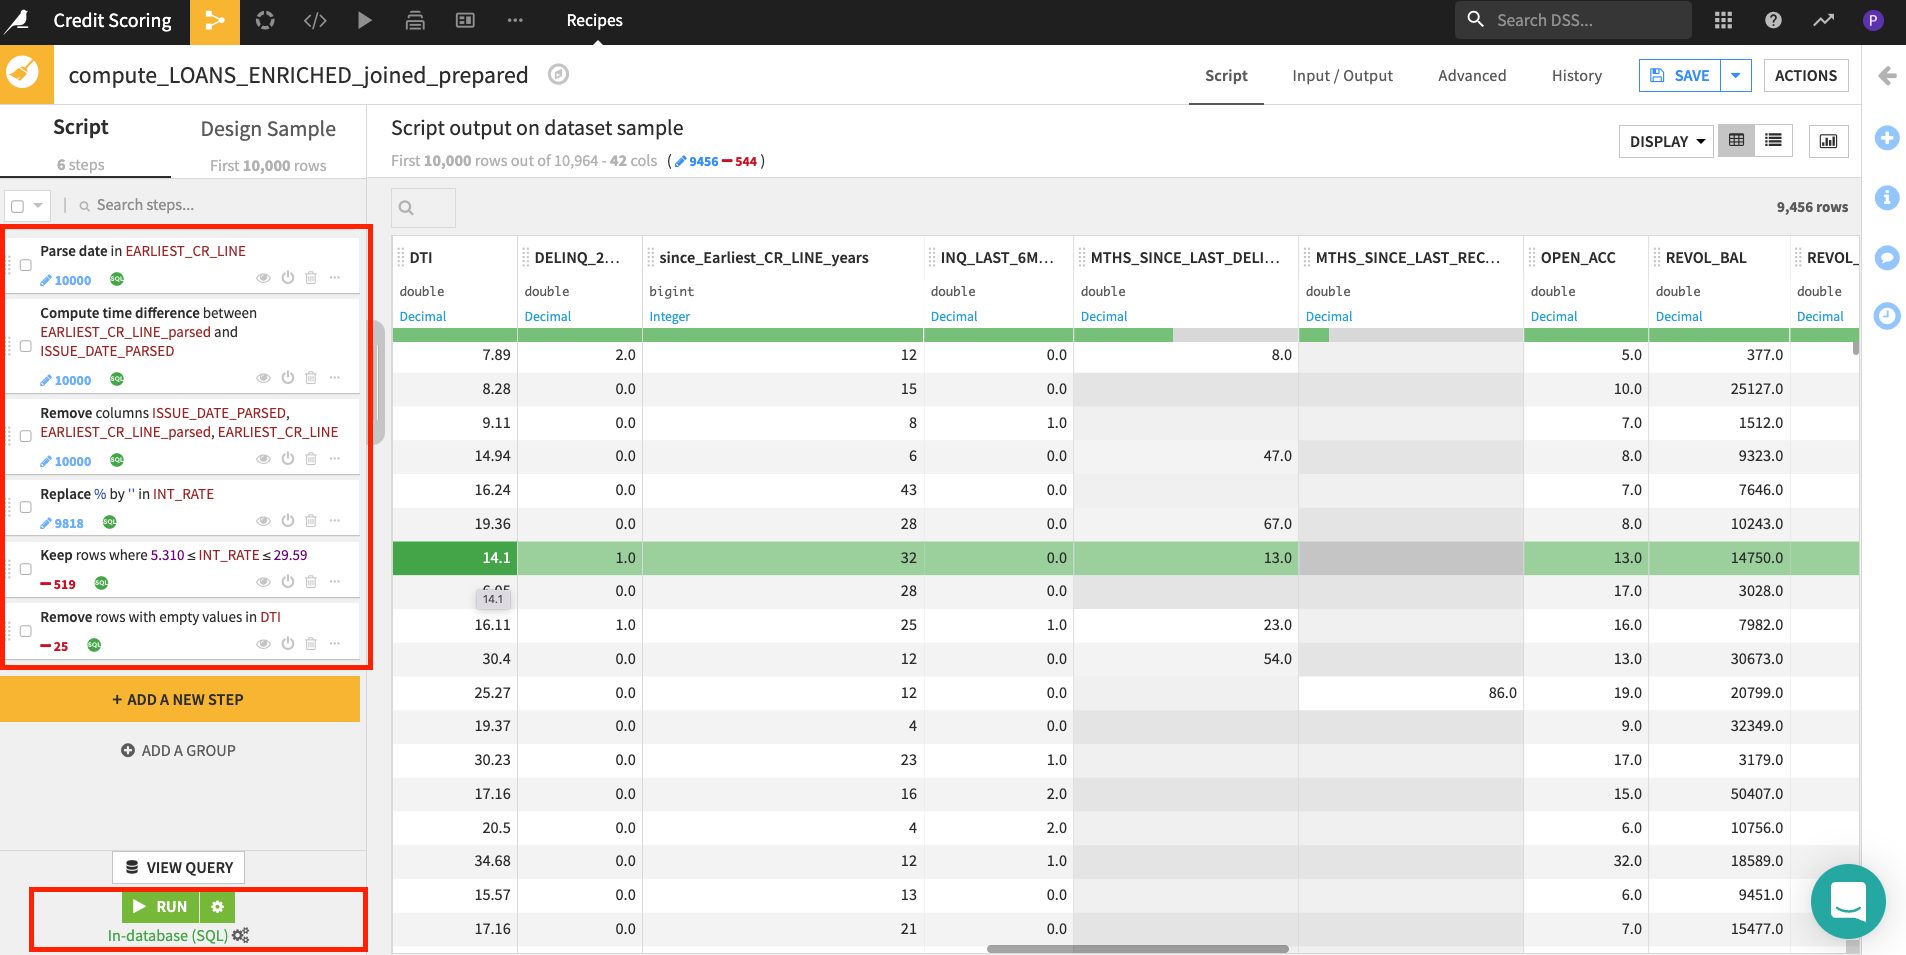Expand the DISPLAY dropdown
This screenshot has width=1906, height=955.
1666,142
